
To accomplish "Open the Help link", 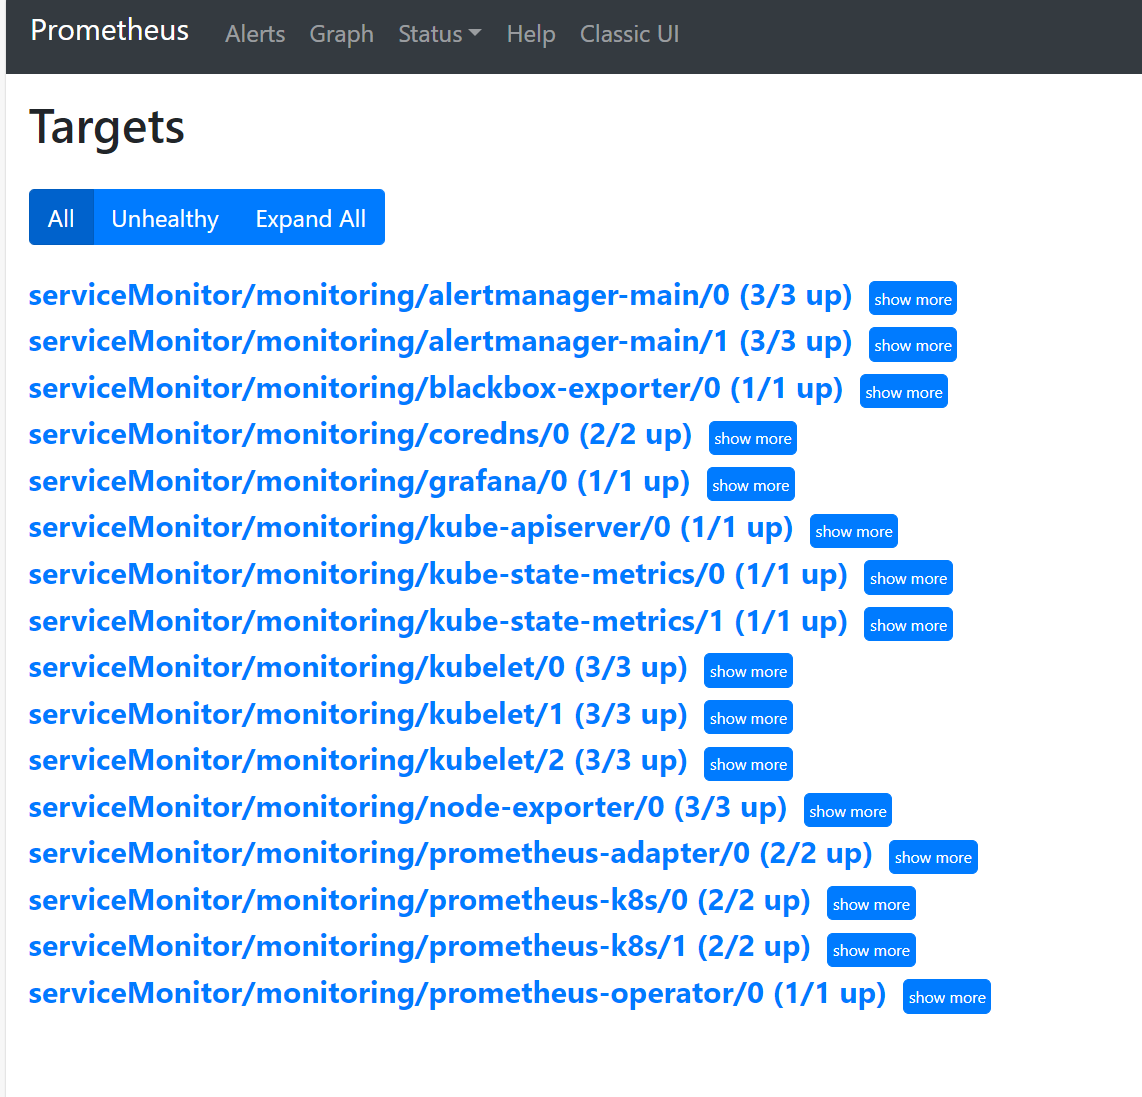I will pyautogui.click(x=531, y=34).
